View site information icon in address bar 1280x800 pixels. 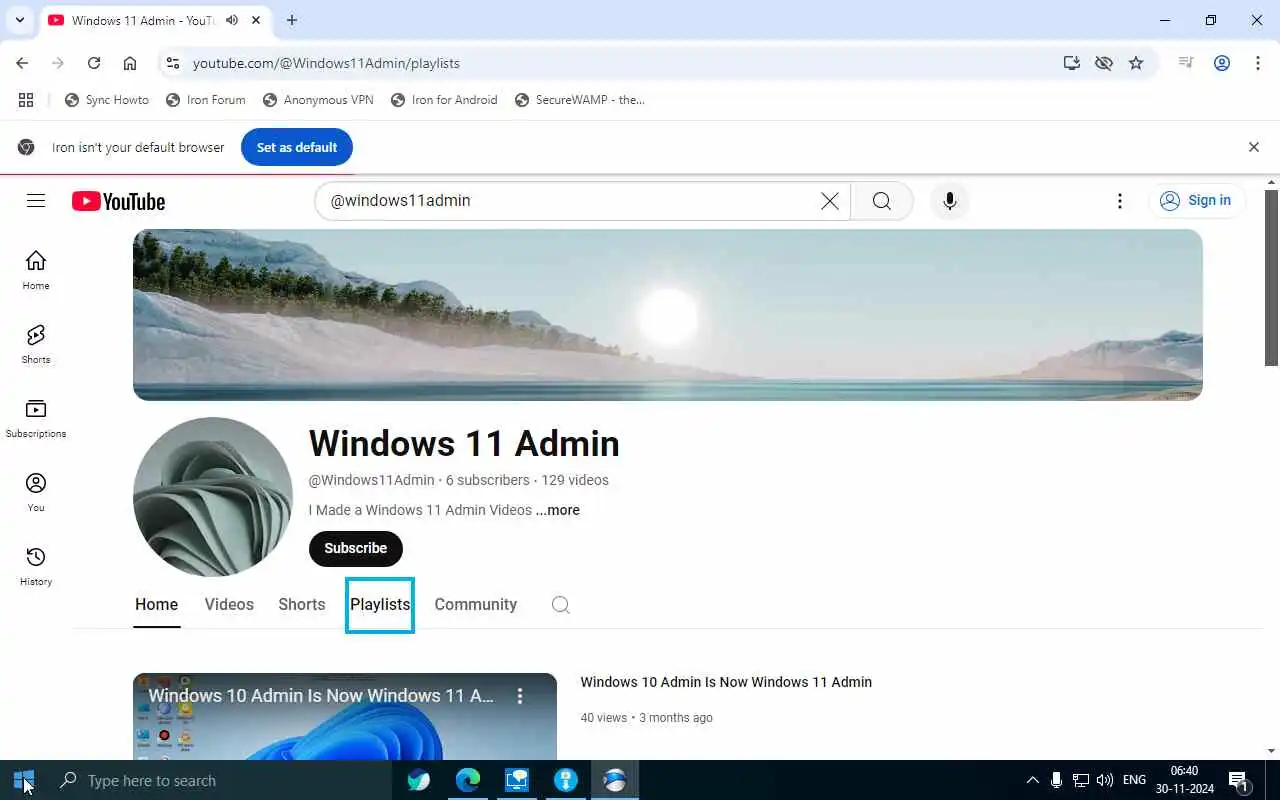pos(173,63)
